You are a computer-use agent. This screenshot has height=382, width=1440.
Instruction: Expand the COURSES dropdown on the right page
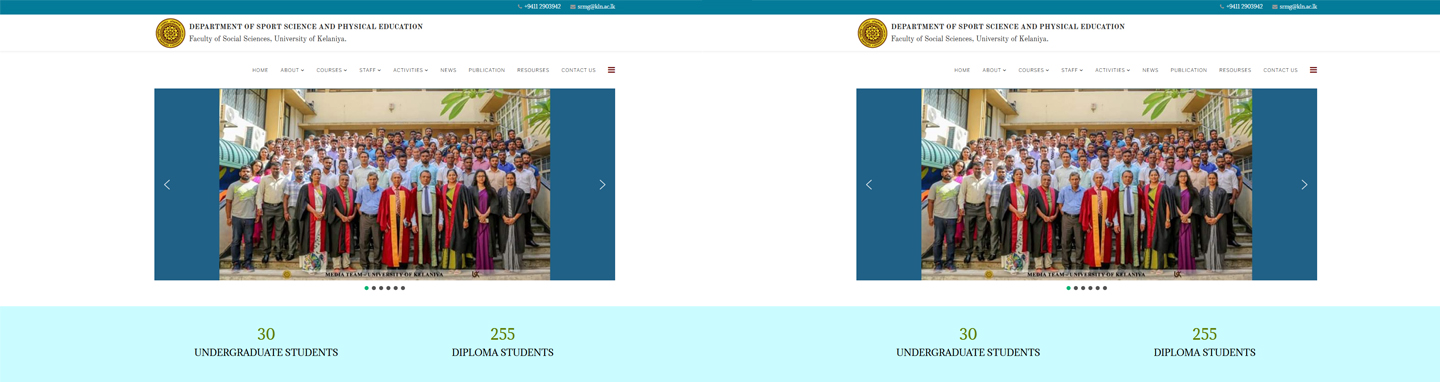(x=1033, y=70)
